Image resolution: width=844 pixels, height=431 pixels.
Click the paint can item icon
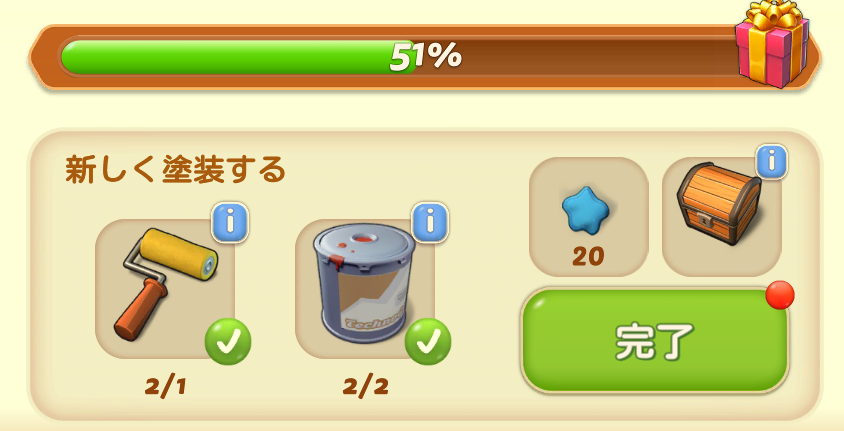pos(364,284)
